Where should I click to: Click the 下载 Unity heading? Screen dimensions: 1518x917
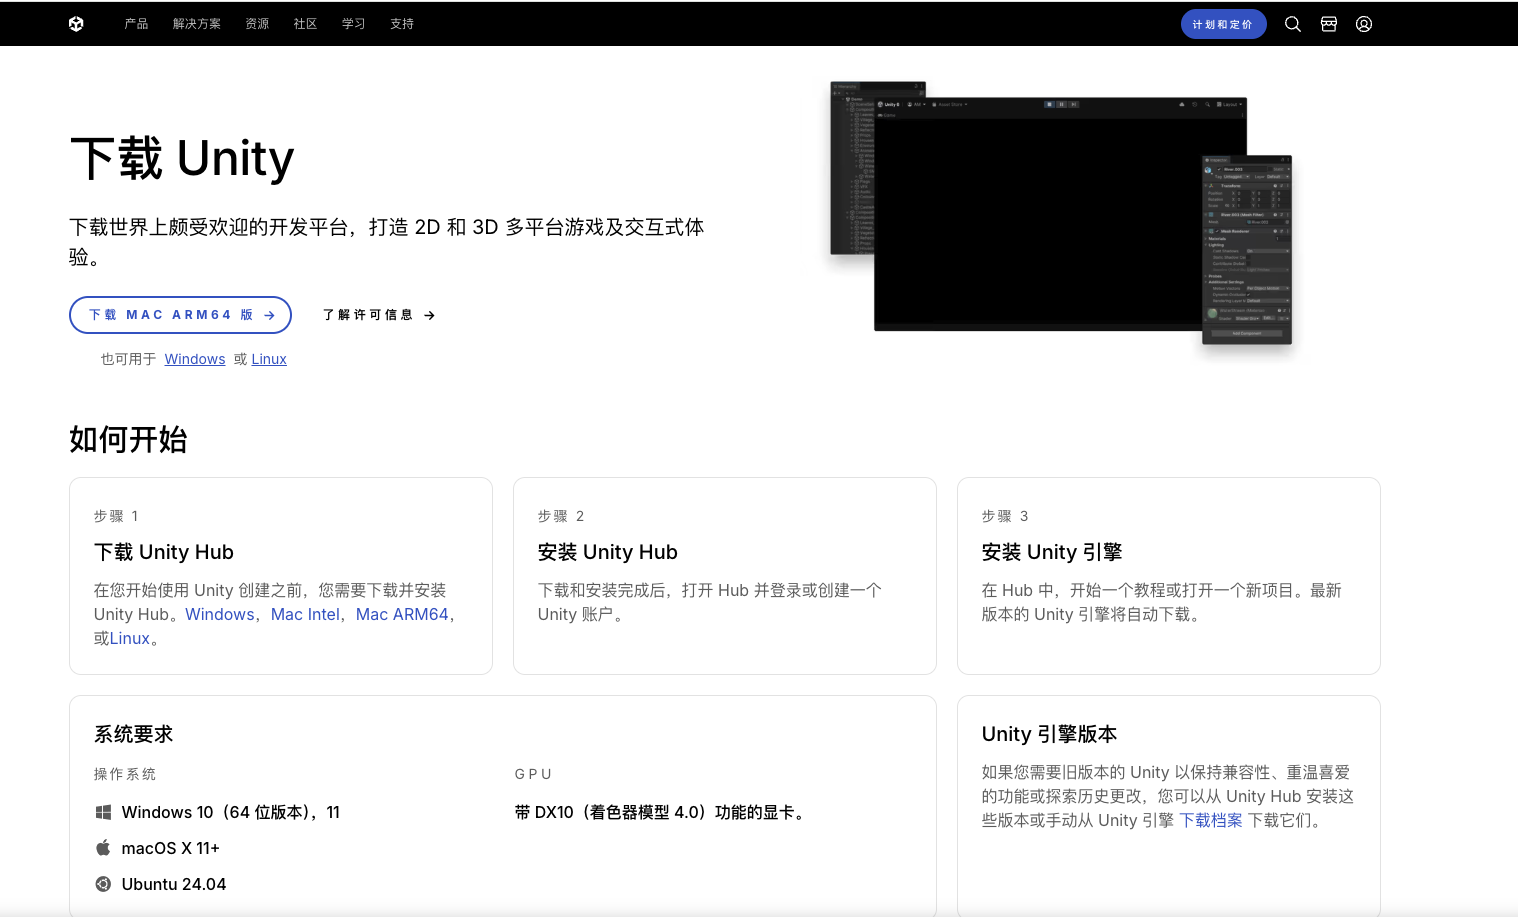(x=182, y=159)
